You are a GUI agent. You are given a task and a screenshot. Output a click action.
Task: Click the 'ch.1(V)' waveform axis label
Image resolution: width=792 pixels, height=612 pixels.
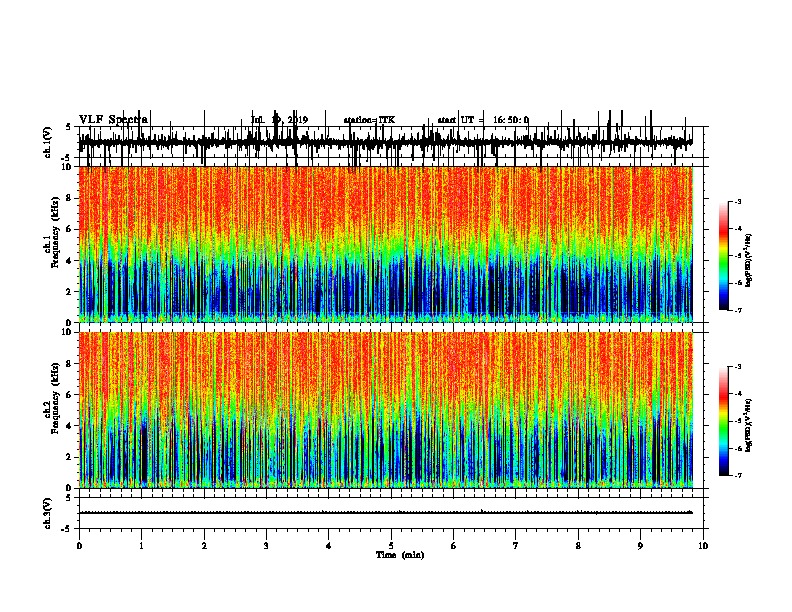point(47,142)
